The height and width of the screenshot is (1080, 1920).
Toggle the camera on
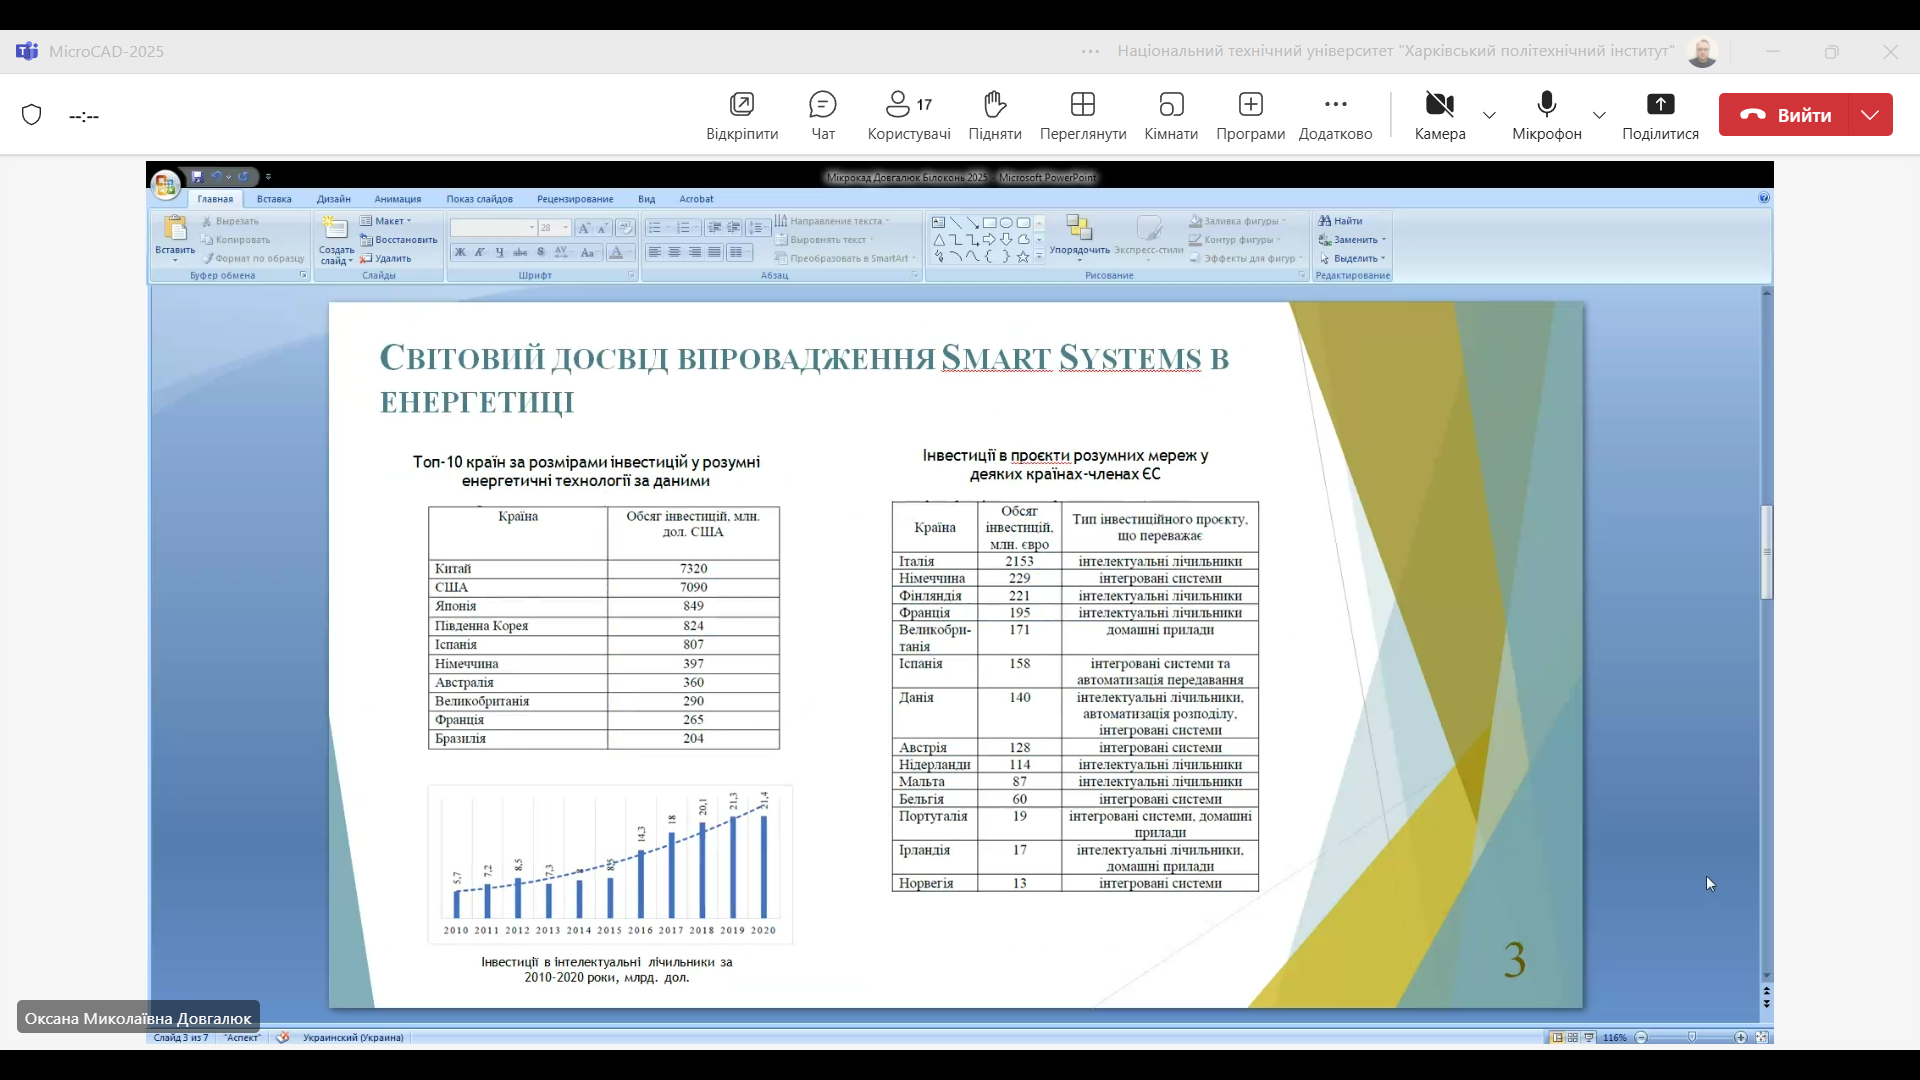coord(1439,105)
